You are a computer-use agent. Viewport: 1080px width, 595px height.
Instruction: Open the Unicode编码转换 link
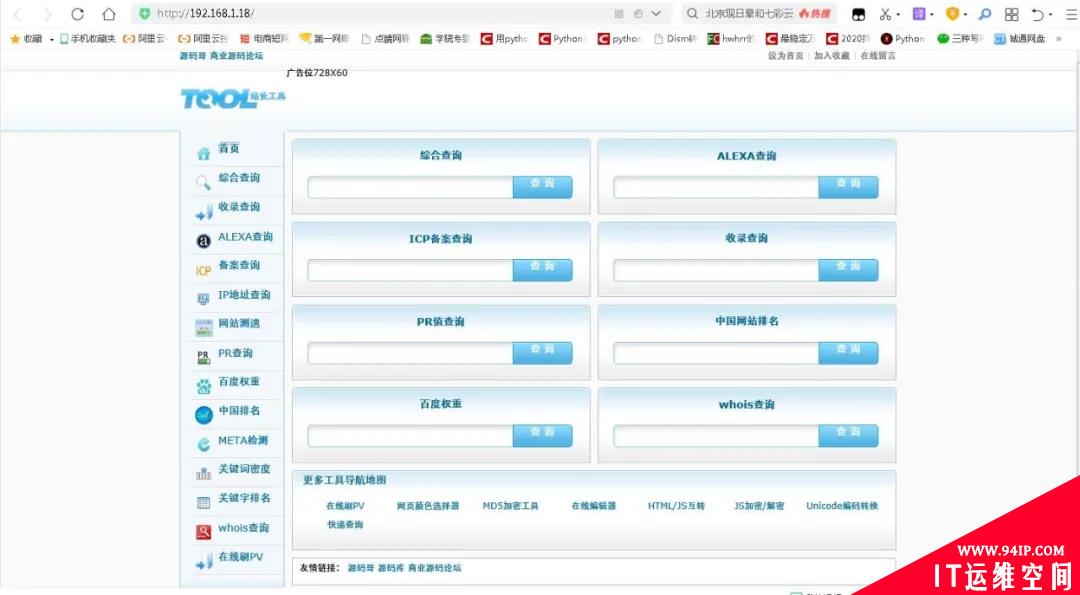[842, 505]
